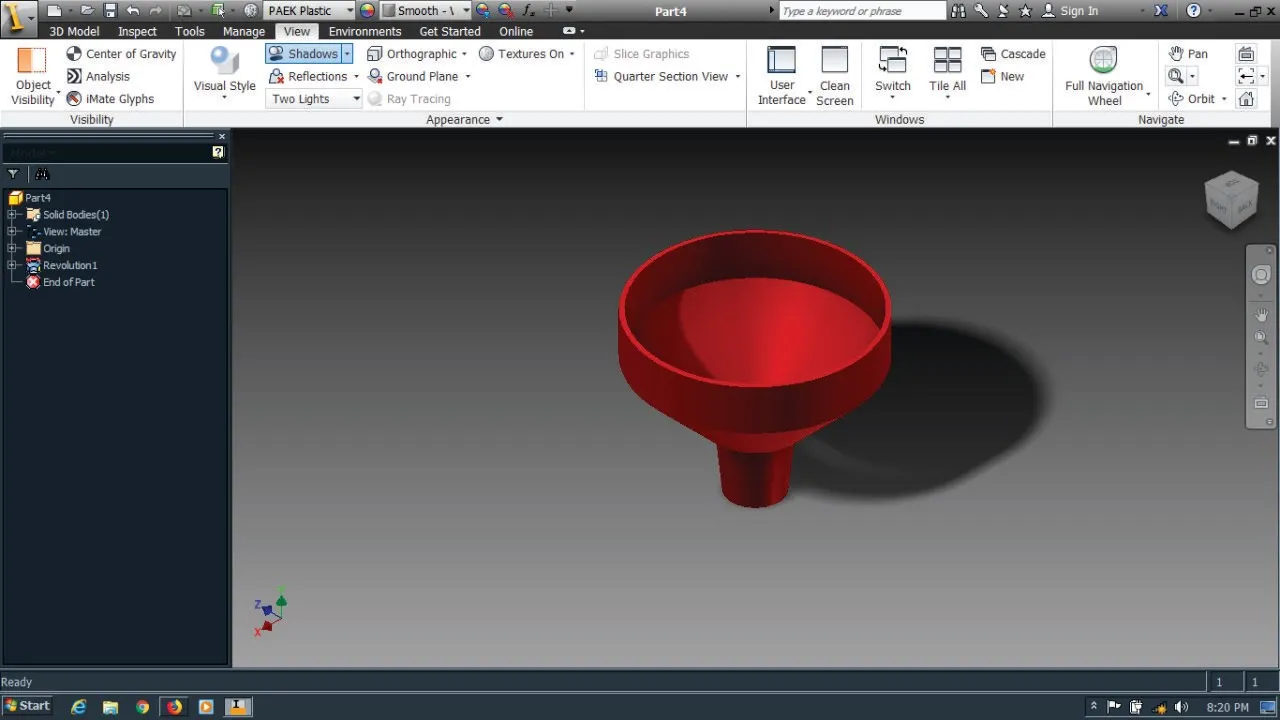
Task: Click the fx parameters icon
Action: point(529,11)
